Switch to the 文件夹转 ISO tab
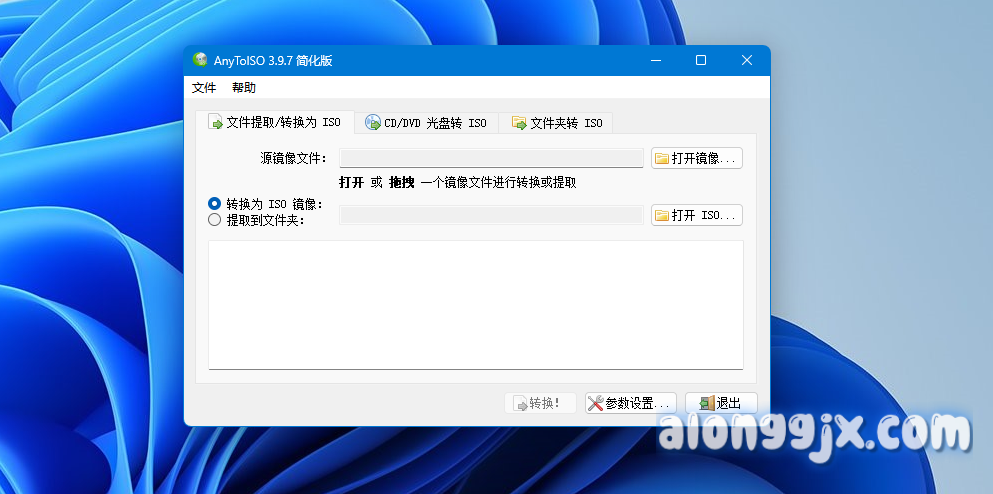The height and width of the screenshot is (494, 993). (557, 123)
